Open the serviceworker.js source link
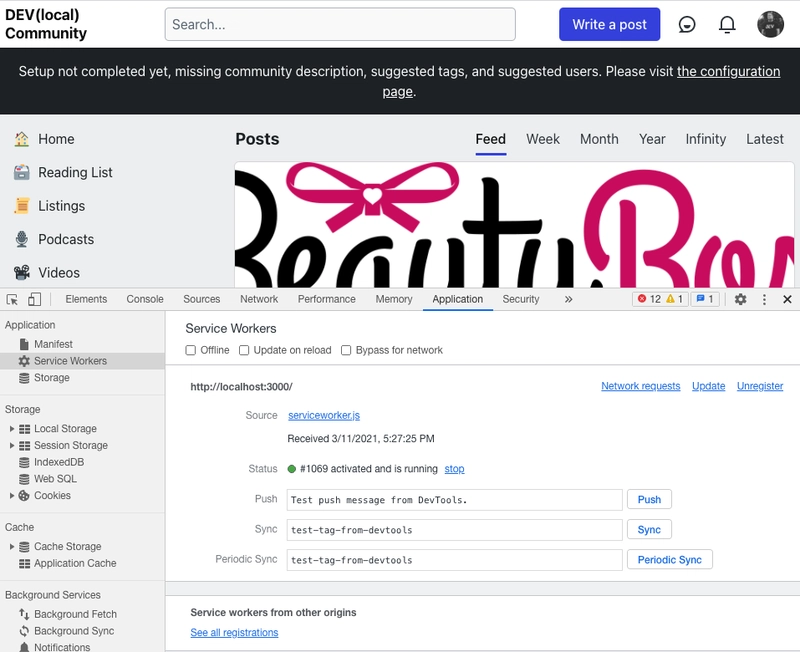Screen dimensions: 800x652 click(324, 415)
